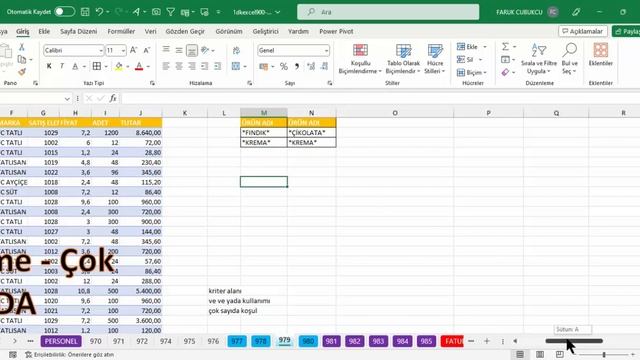Switch to sheet tab 980
Image resolution: width=640 pixels, height=360 pixels.
(x=308, y=341)
